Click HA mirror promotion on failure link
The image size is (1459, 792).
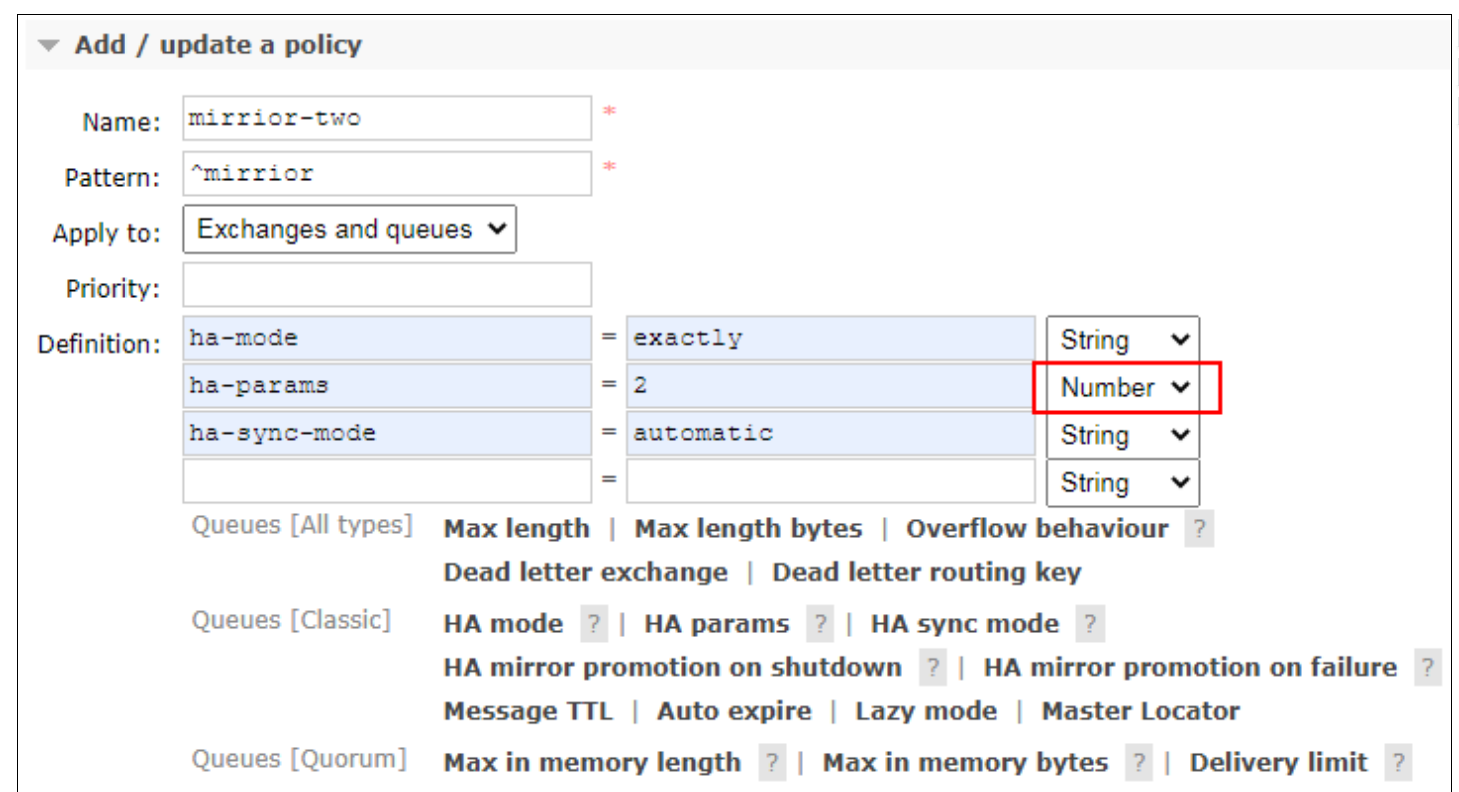1191,667
